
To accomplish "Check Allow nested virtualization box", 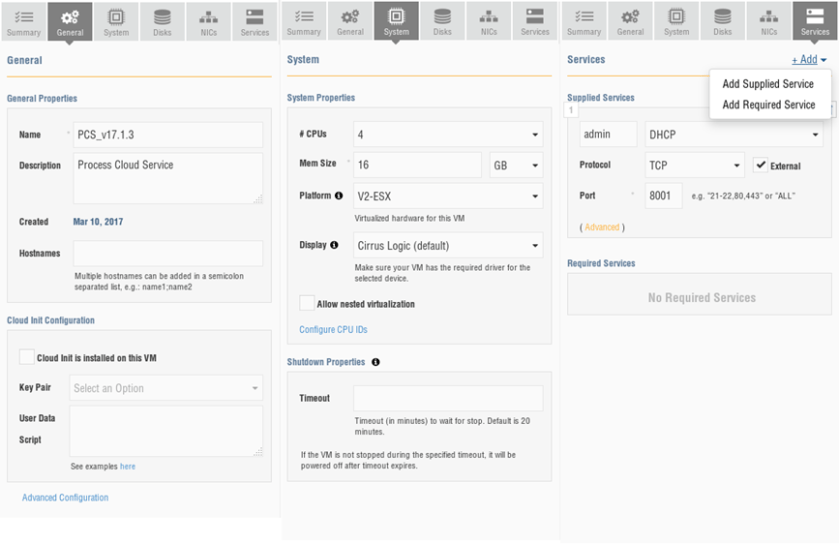I will tap(307, 303).
